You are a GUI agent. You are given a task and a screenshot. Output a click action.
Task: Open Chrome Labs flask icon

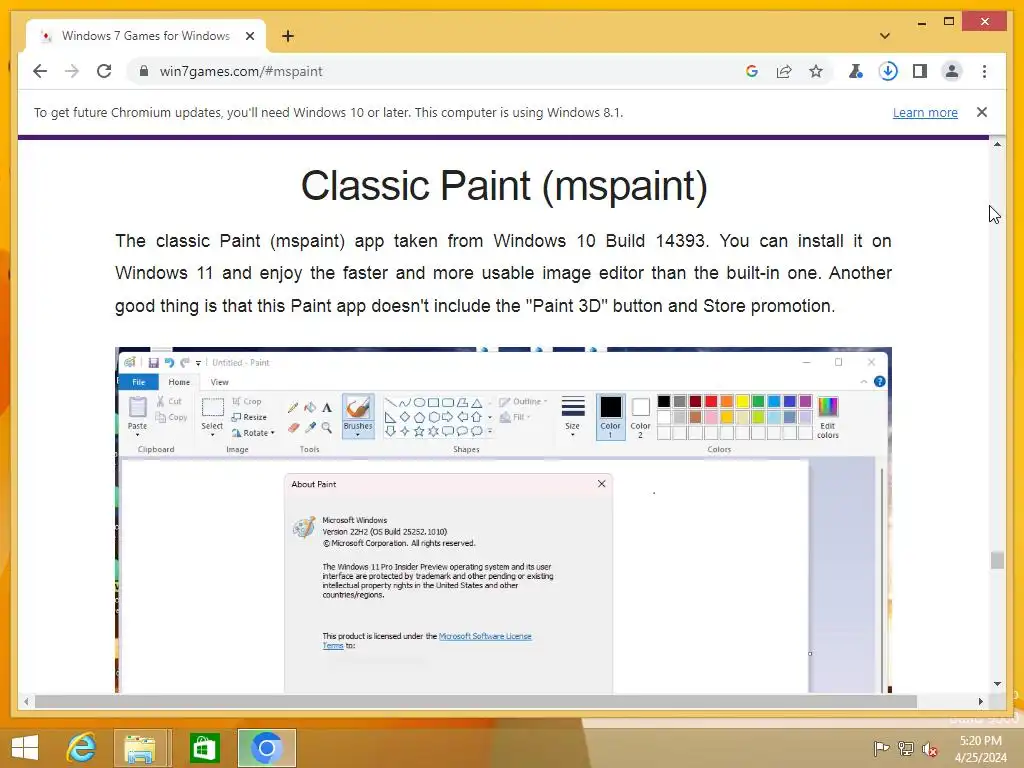(856, 71)
